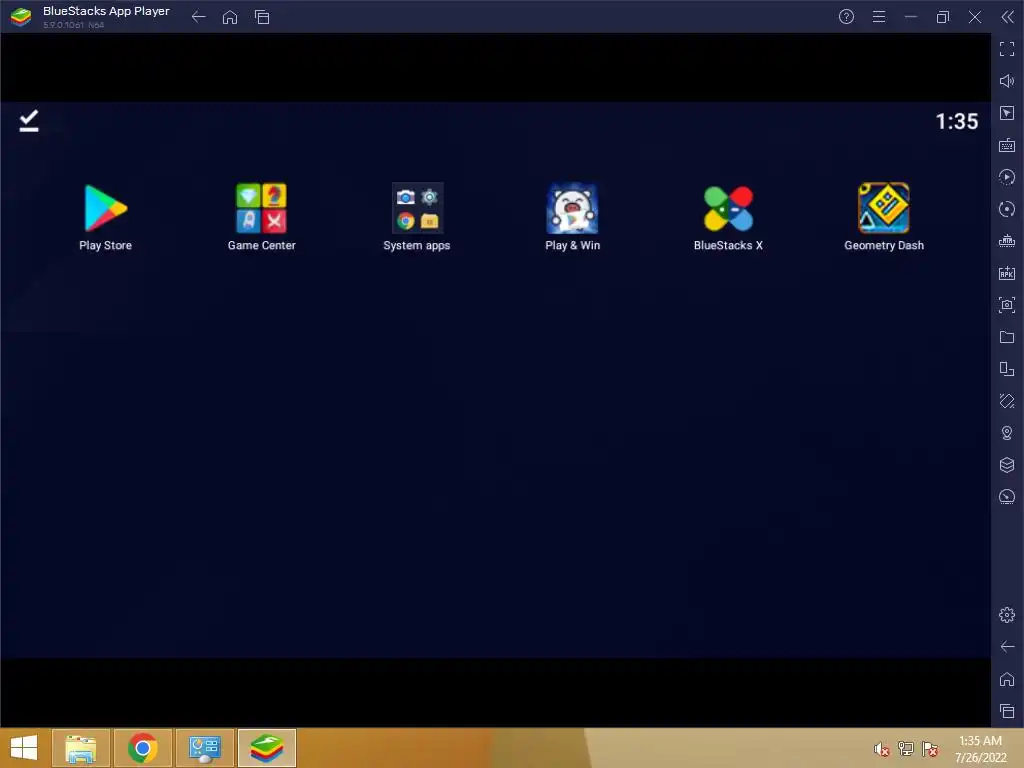Click the rotate screen icon in sidebar
The image size is (1024, 768).
(x=1007, y=369)
